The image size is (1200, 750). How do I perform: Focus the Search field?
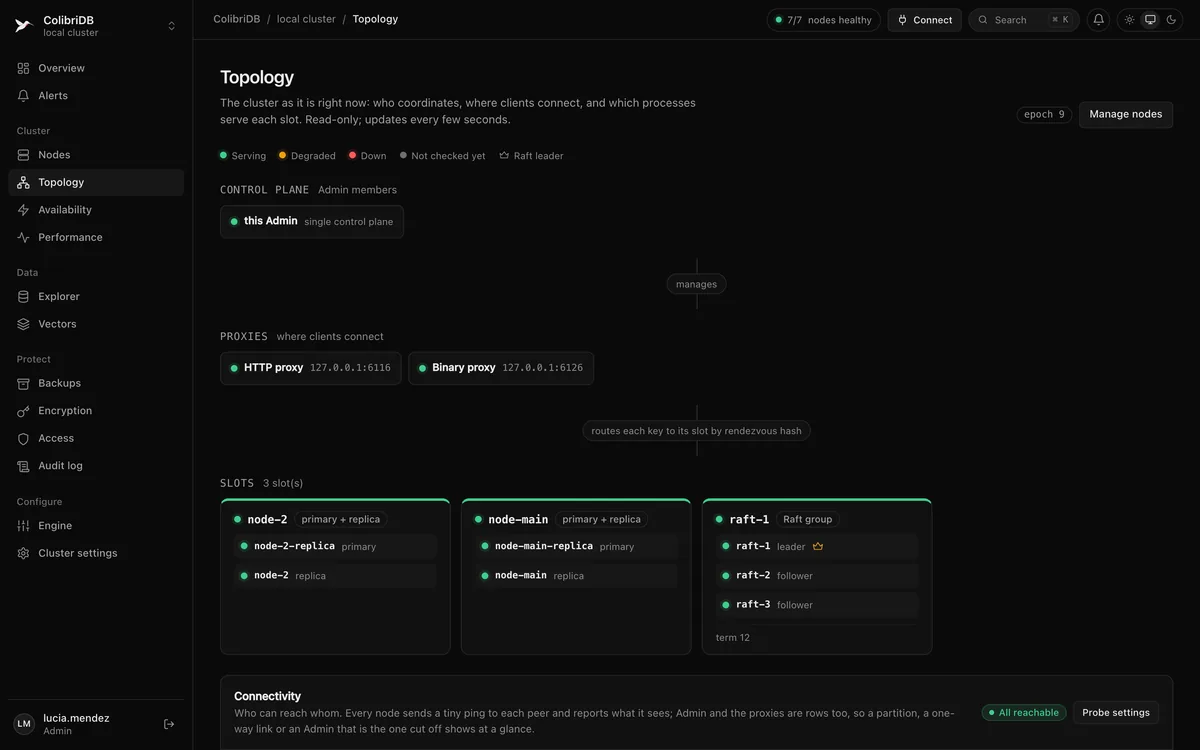coord(1023,20)
